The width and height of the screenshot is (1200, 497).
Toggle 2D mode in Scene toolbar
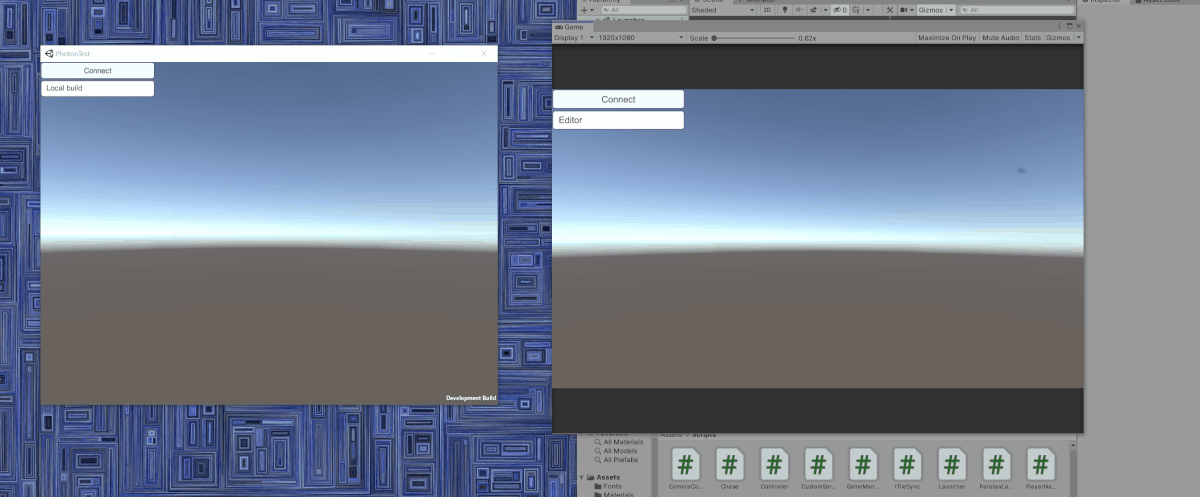[x=767, y=10]
